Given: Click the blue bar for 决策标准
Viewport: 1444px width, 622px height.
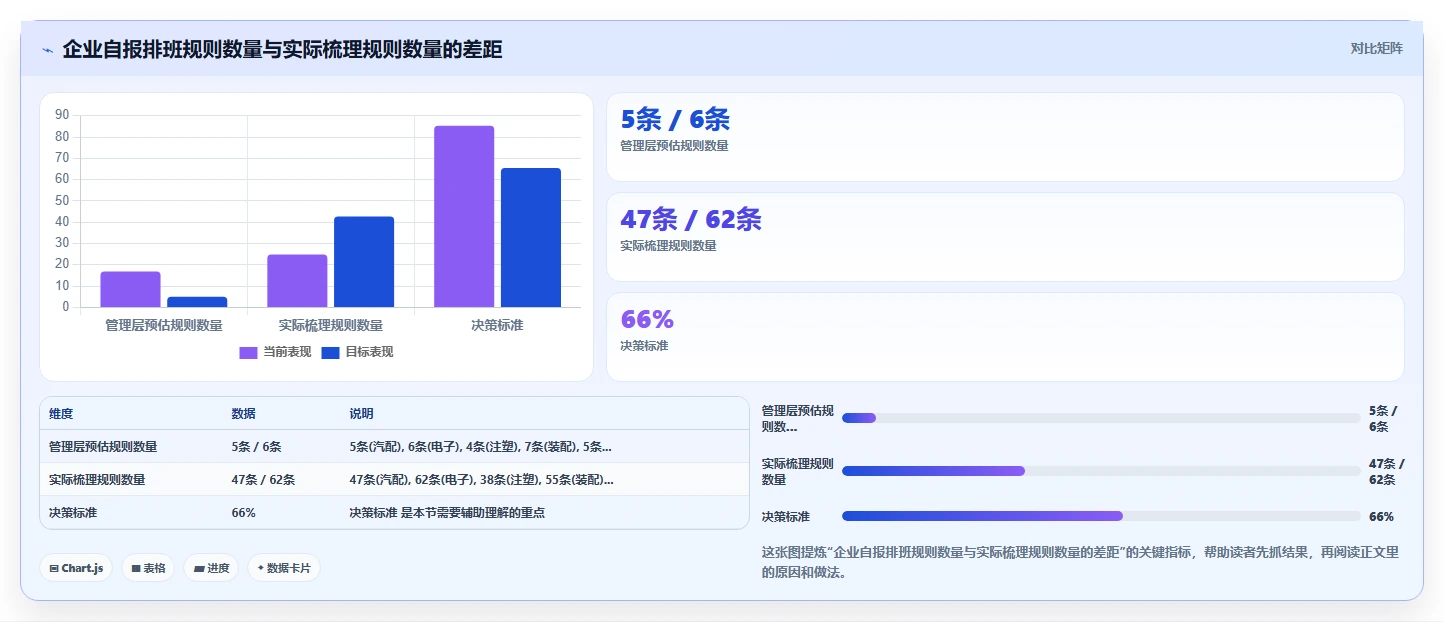Looking at the screenshot, I should pos(531,238).
